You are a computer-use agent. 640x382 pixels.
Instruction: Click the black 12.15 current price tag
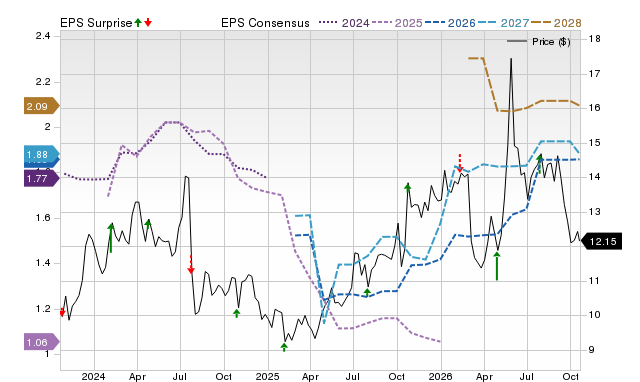tap(601, 242)
